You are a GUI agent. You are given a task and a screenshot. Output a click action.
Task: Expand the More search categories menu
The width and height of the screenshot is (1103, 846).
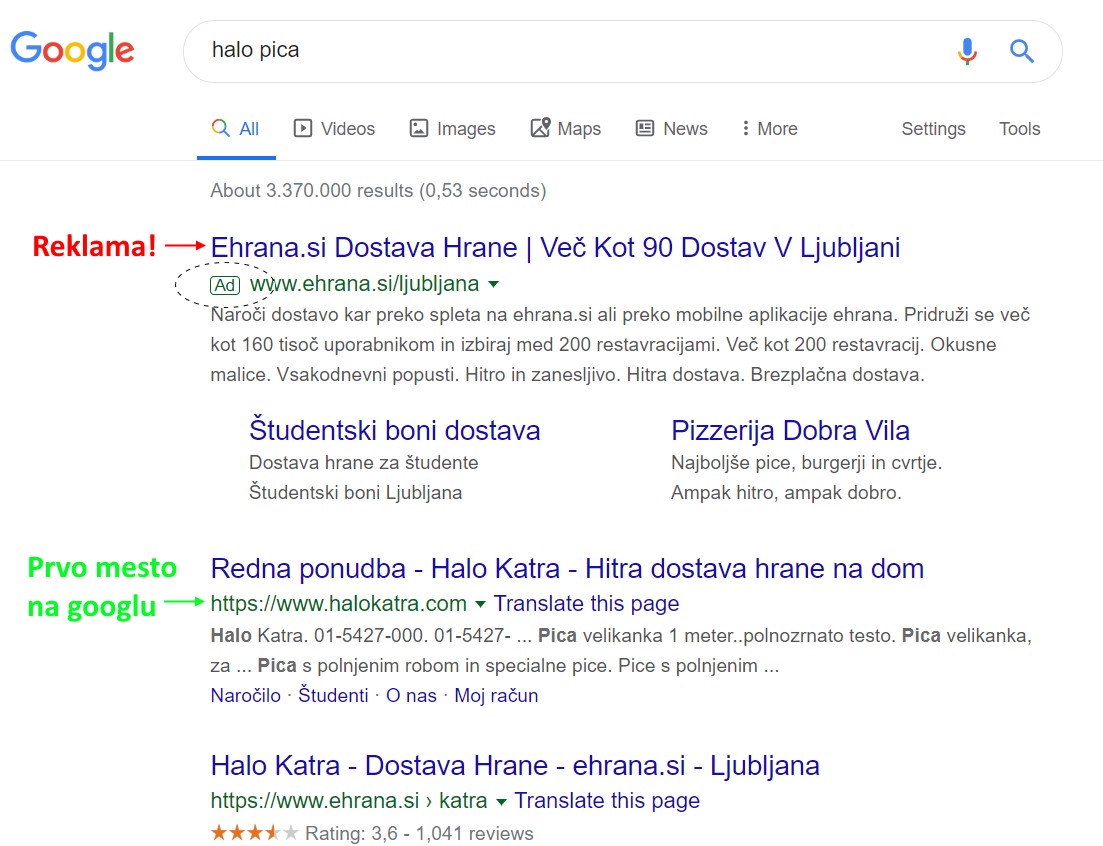768,129
